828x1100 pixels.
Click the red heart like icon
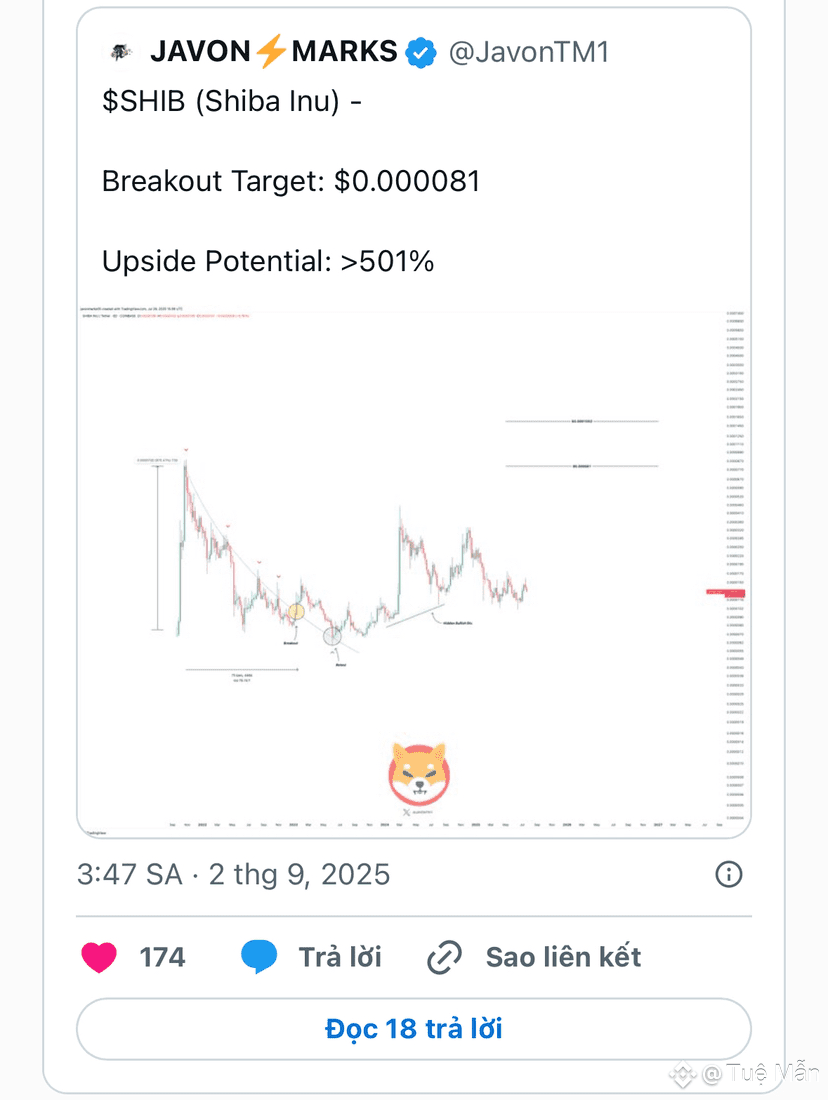pos(99,957)
